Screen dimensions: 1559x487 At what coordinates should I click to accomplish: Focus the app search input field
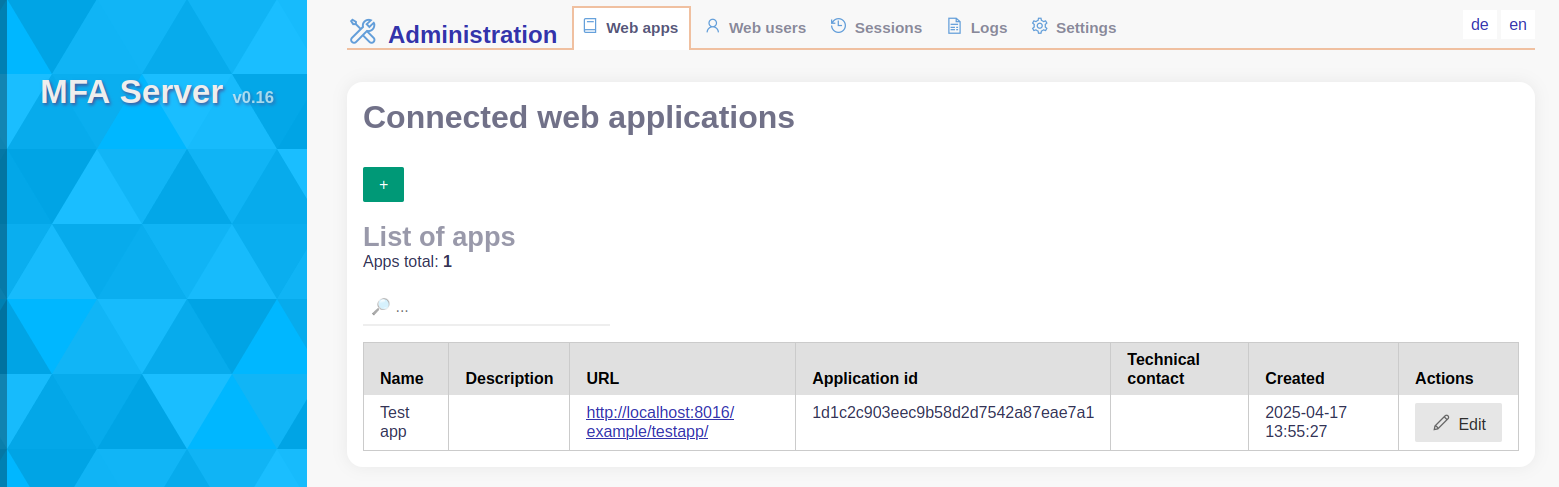486,307
